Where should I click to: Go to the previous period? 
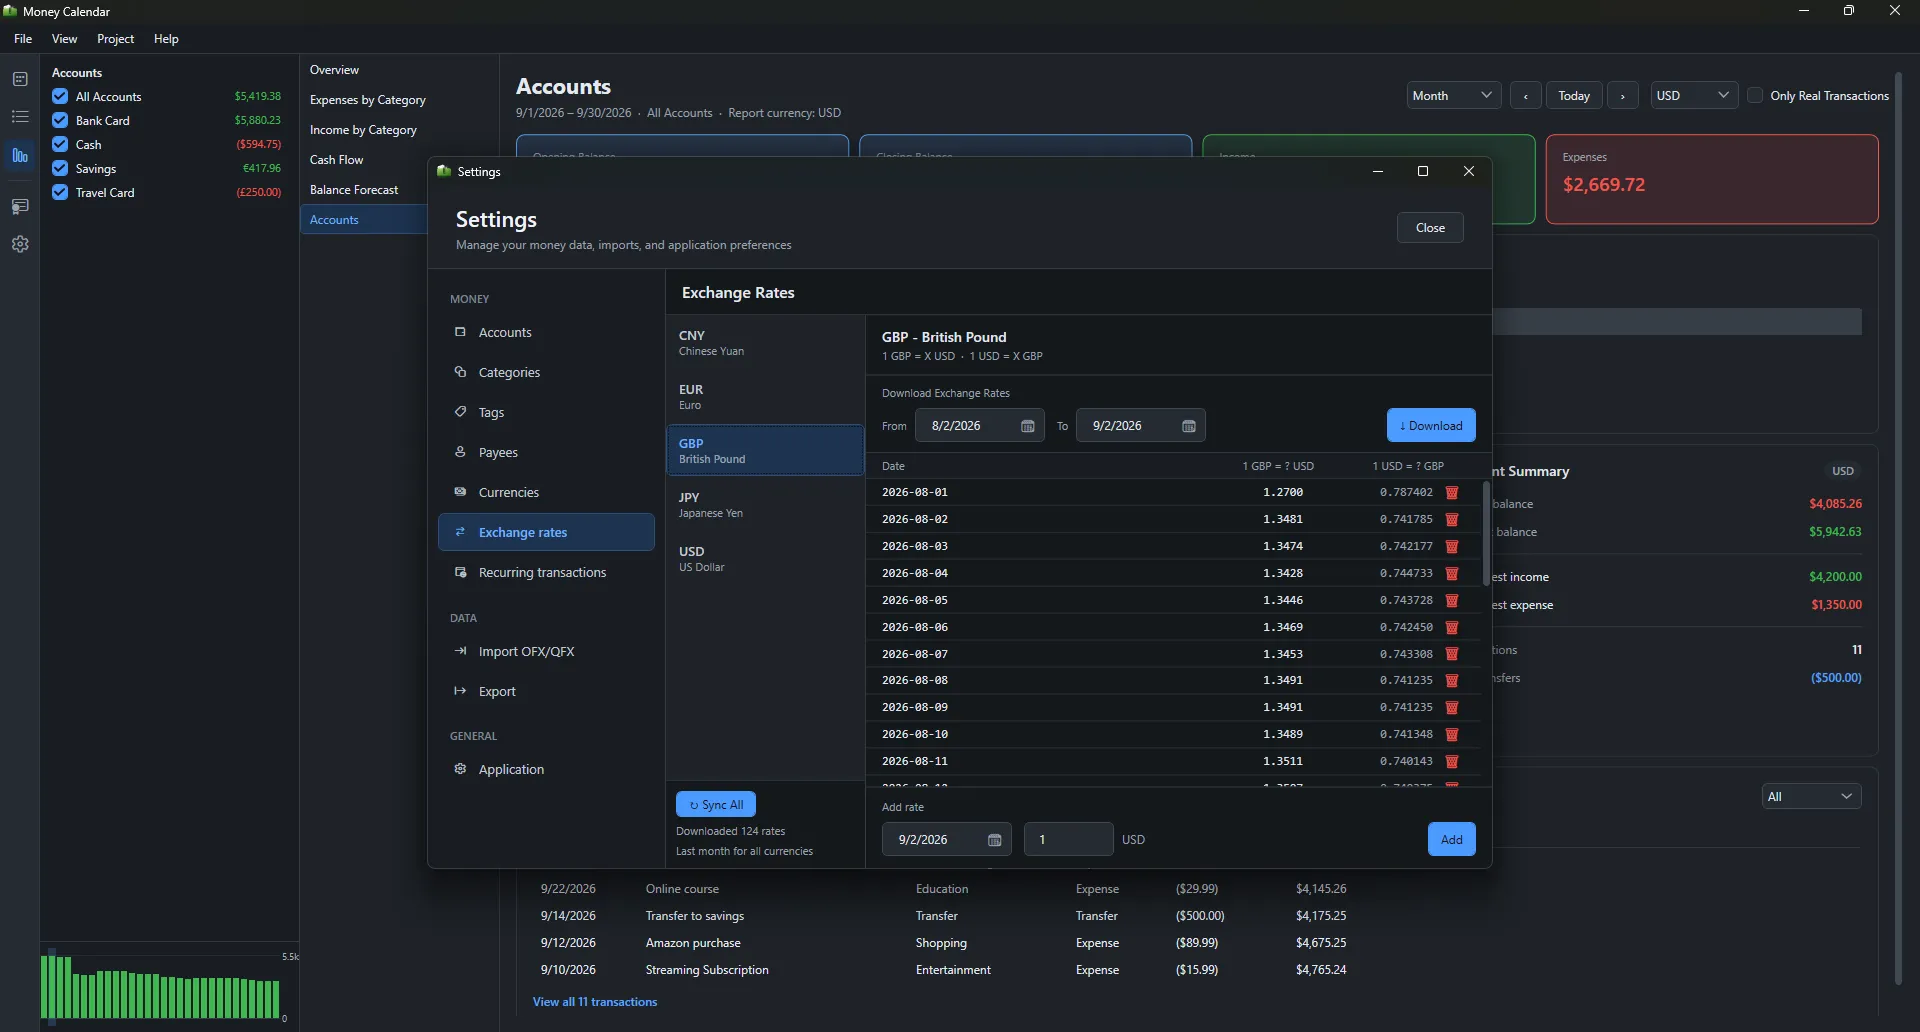(x=1525, y=96)
